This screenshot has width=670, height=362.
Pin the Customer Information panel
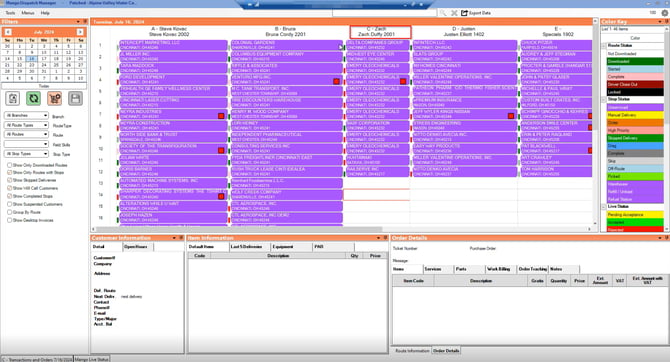click(181, 238)
